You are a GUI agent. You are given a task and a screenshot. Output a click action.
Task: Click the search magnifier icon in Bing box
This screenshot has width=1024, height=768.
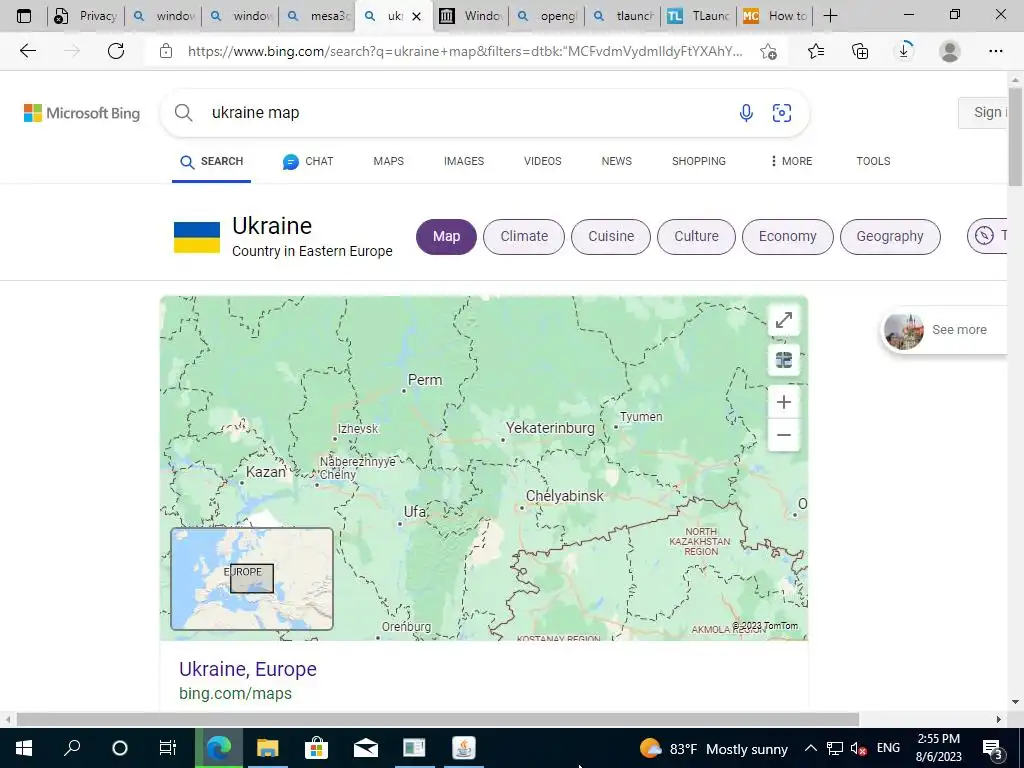184,112
